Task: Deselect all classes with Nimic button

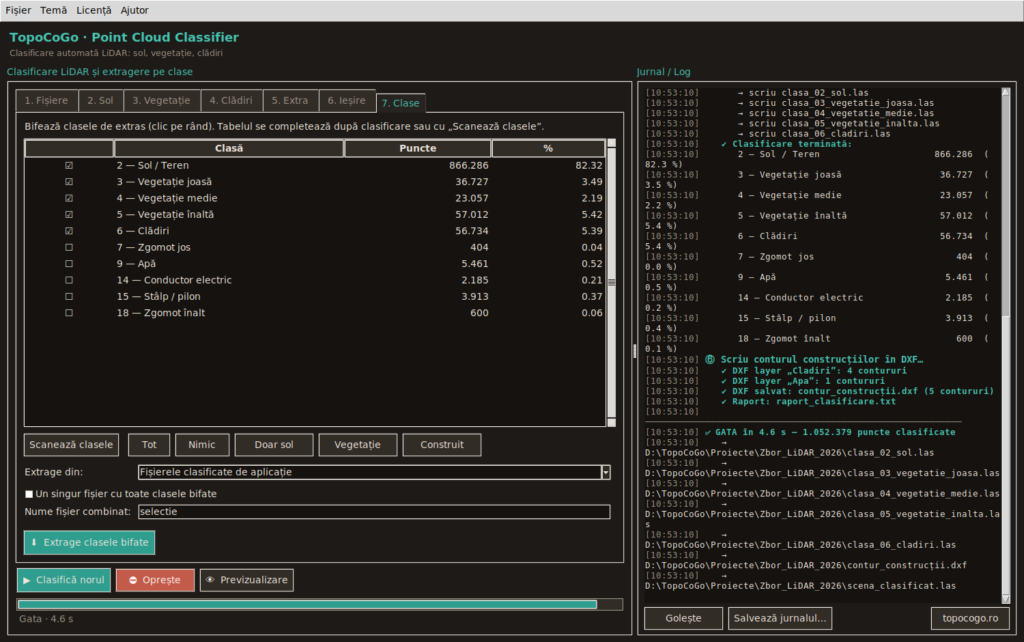Action: click(x=202, y=445)
